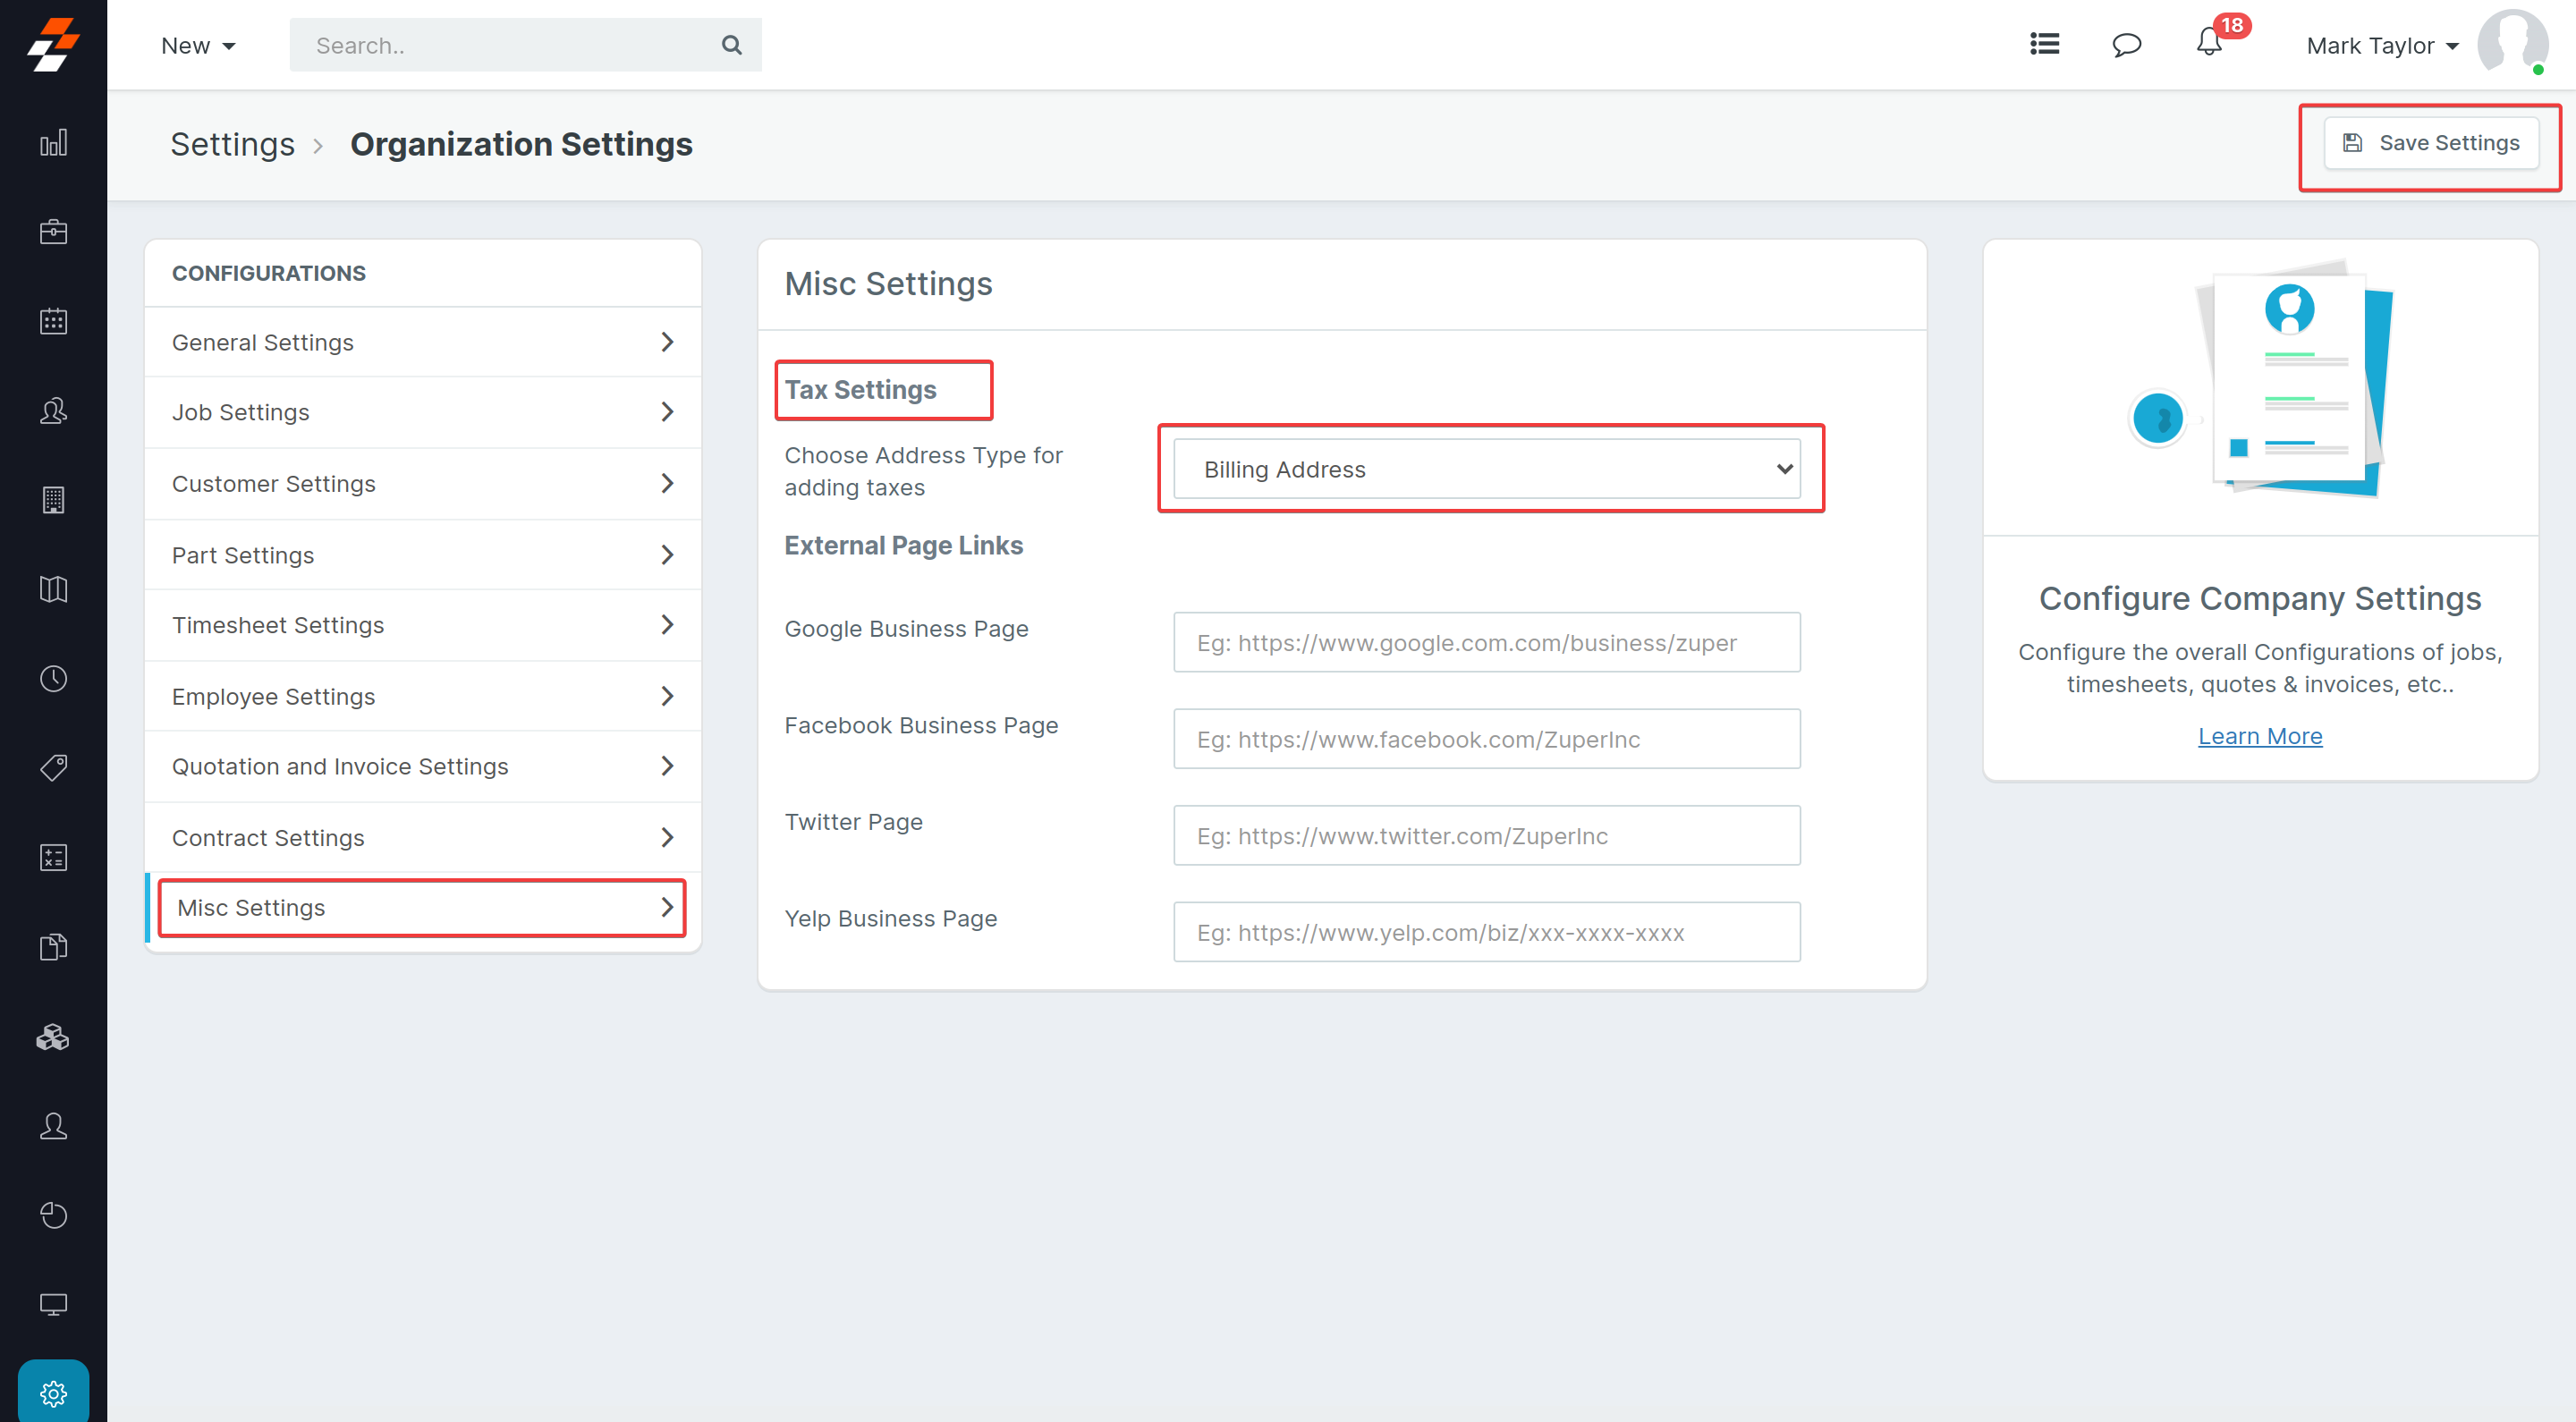Click the settings gear sidebar icon
Image resolution: width=2576 pixels, height=1422 pixels.
(53, 1392)
